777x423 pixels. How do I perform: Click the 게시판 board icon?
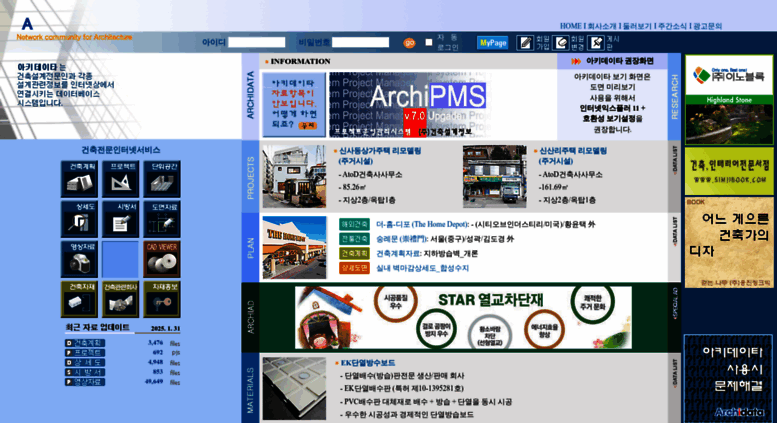596,43
